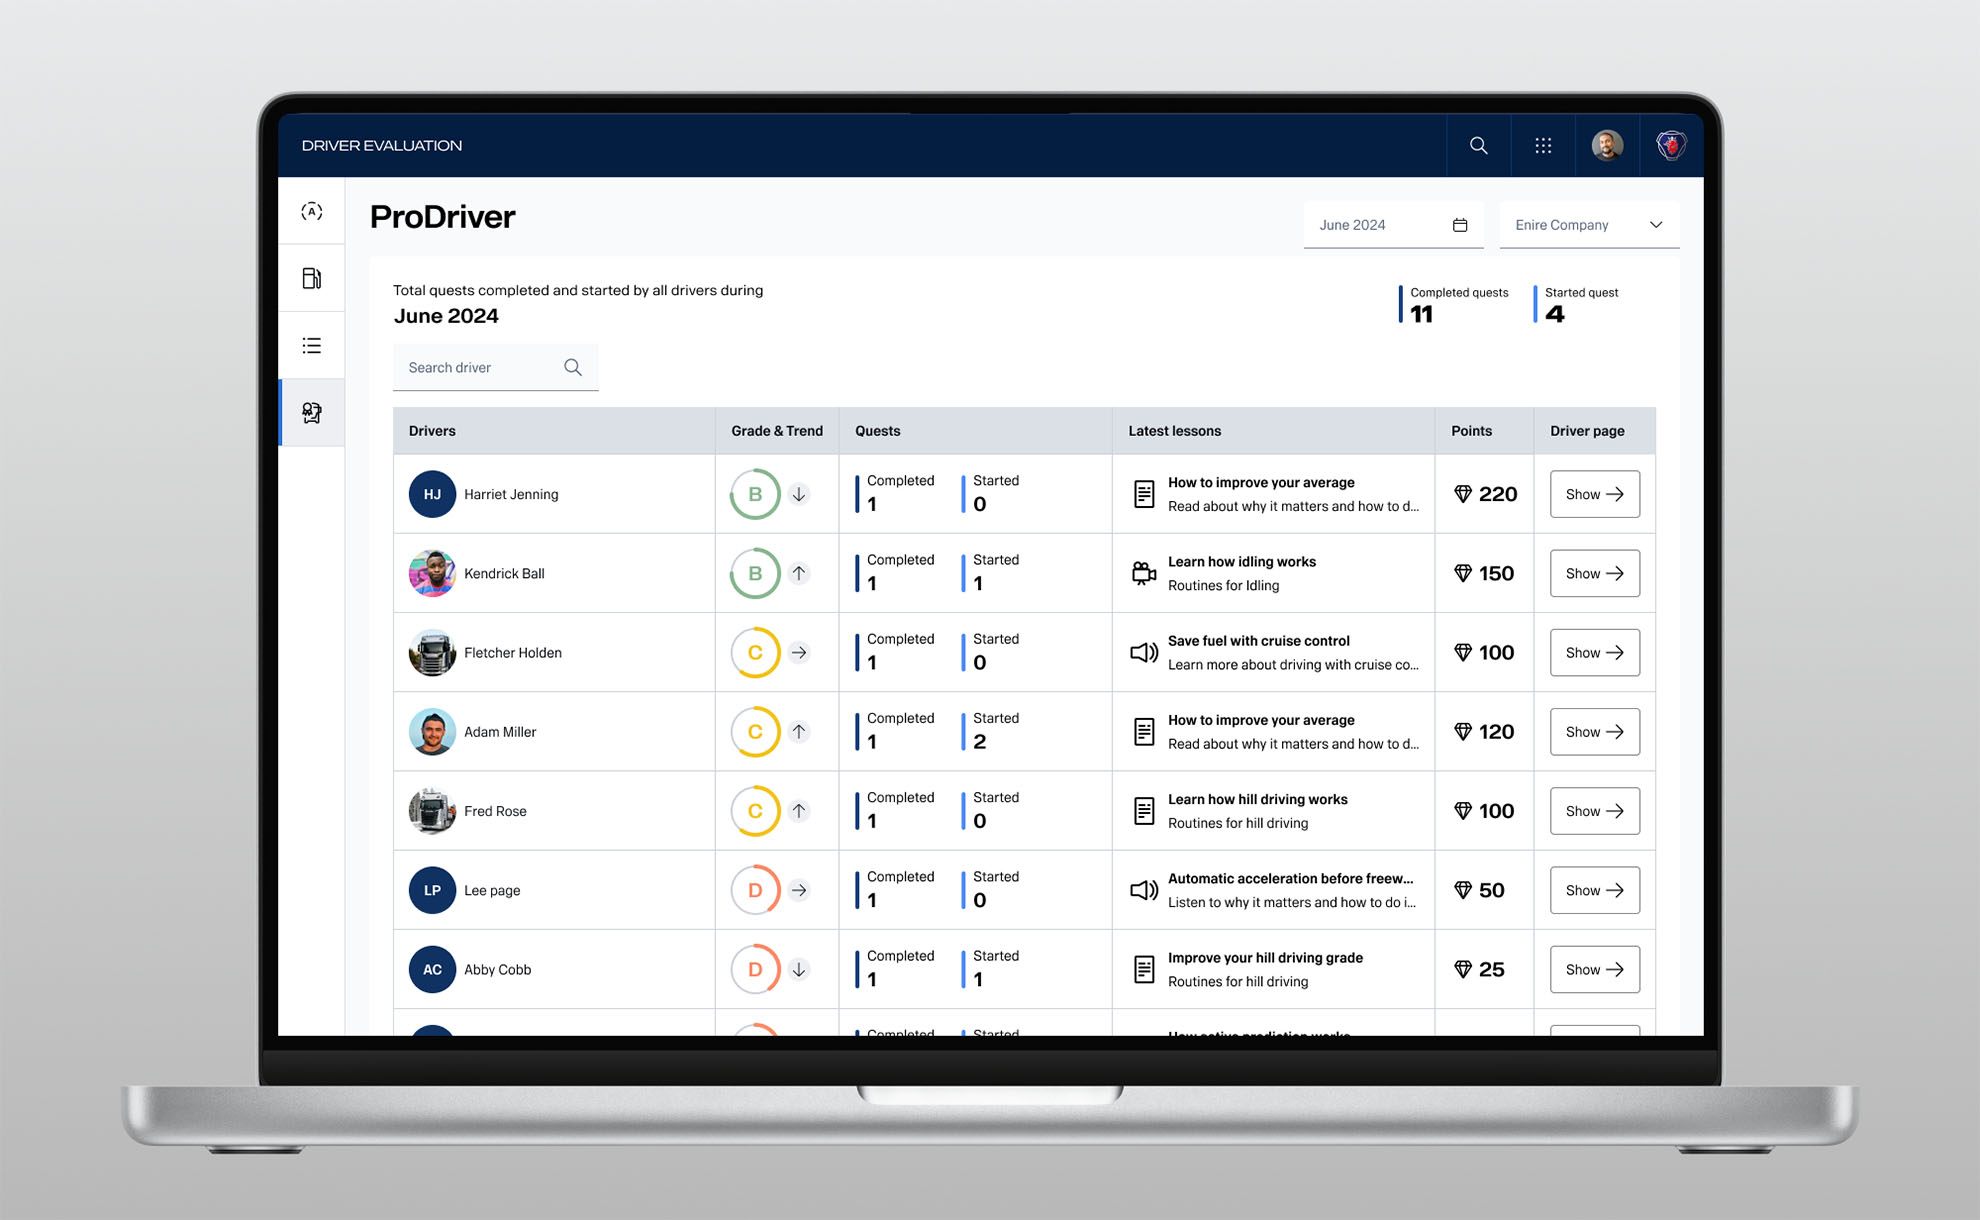The width and height of the screenshot is (1980, 1220).
Task: Open the list view sidebar icon
Action: point(312,345)
